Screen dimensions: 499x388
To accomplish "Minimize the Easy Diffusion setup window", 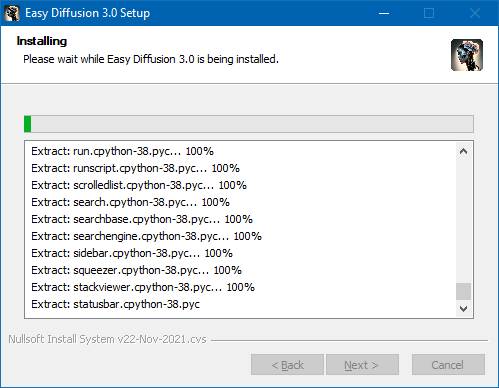I will coord(384,13).
